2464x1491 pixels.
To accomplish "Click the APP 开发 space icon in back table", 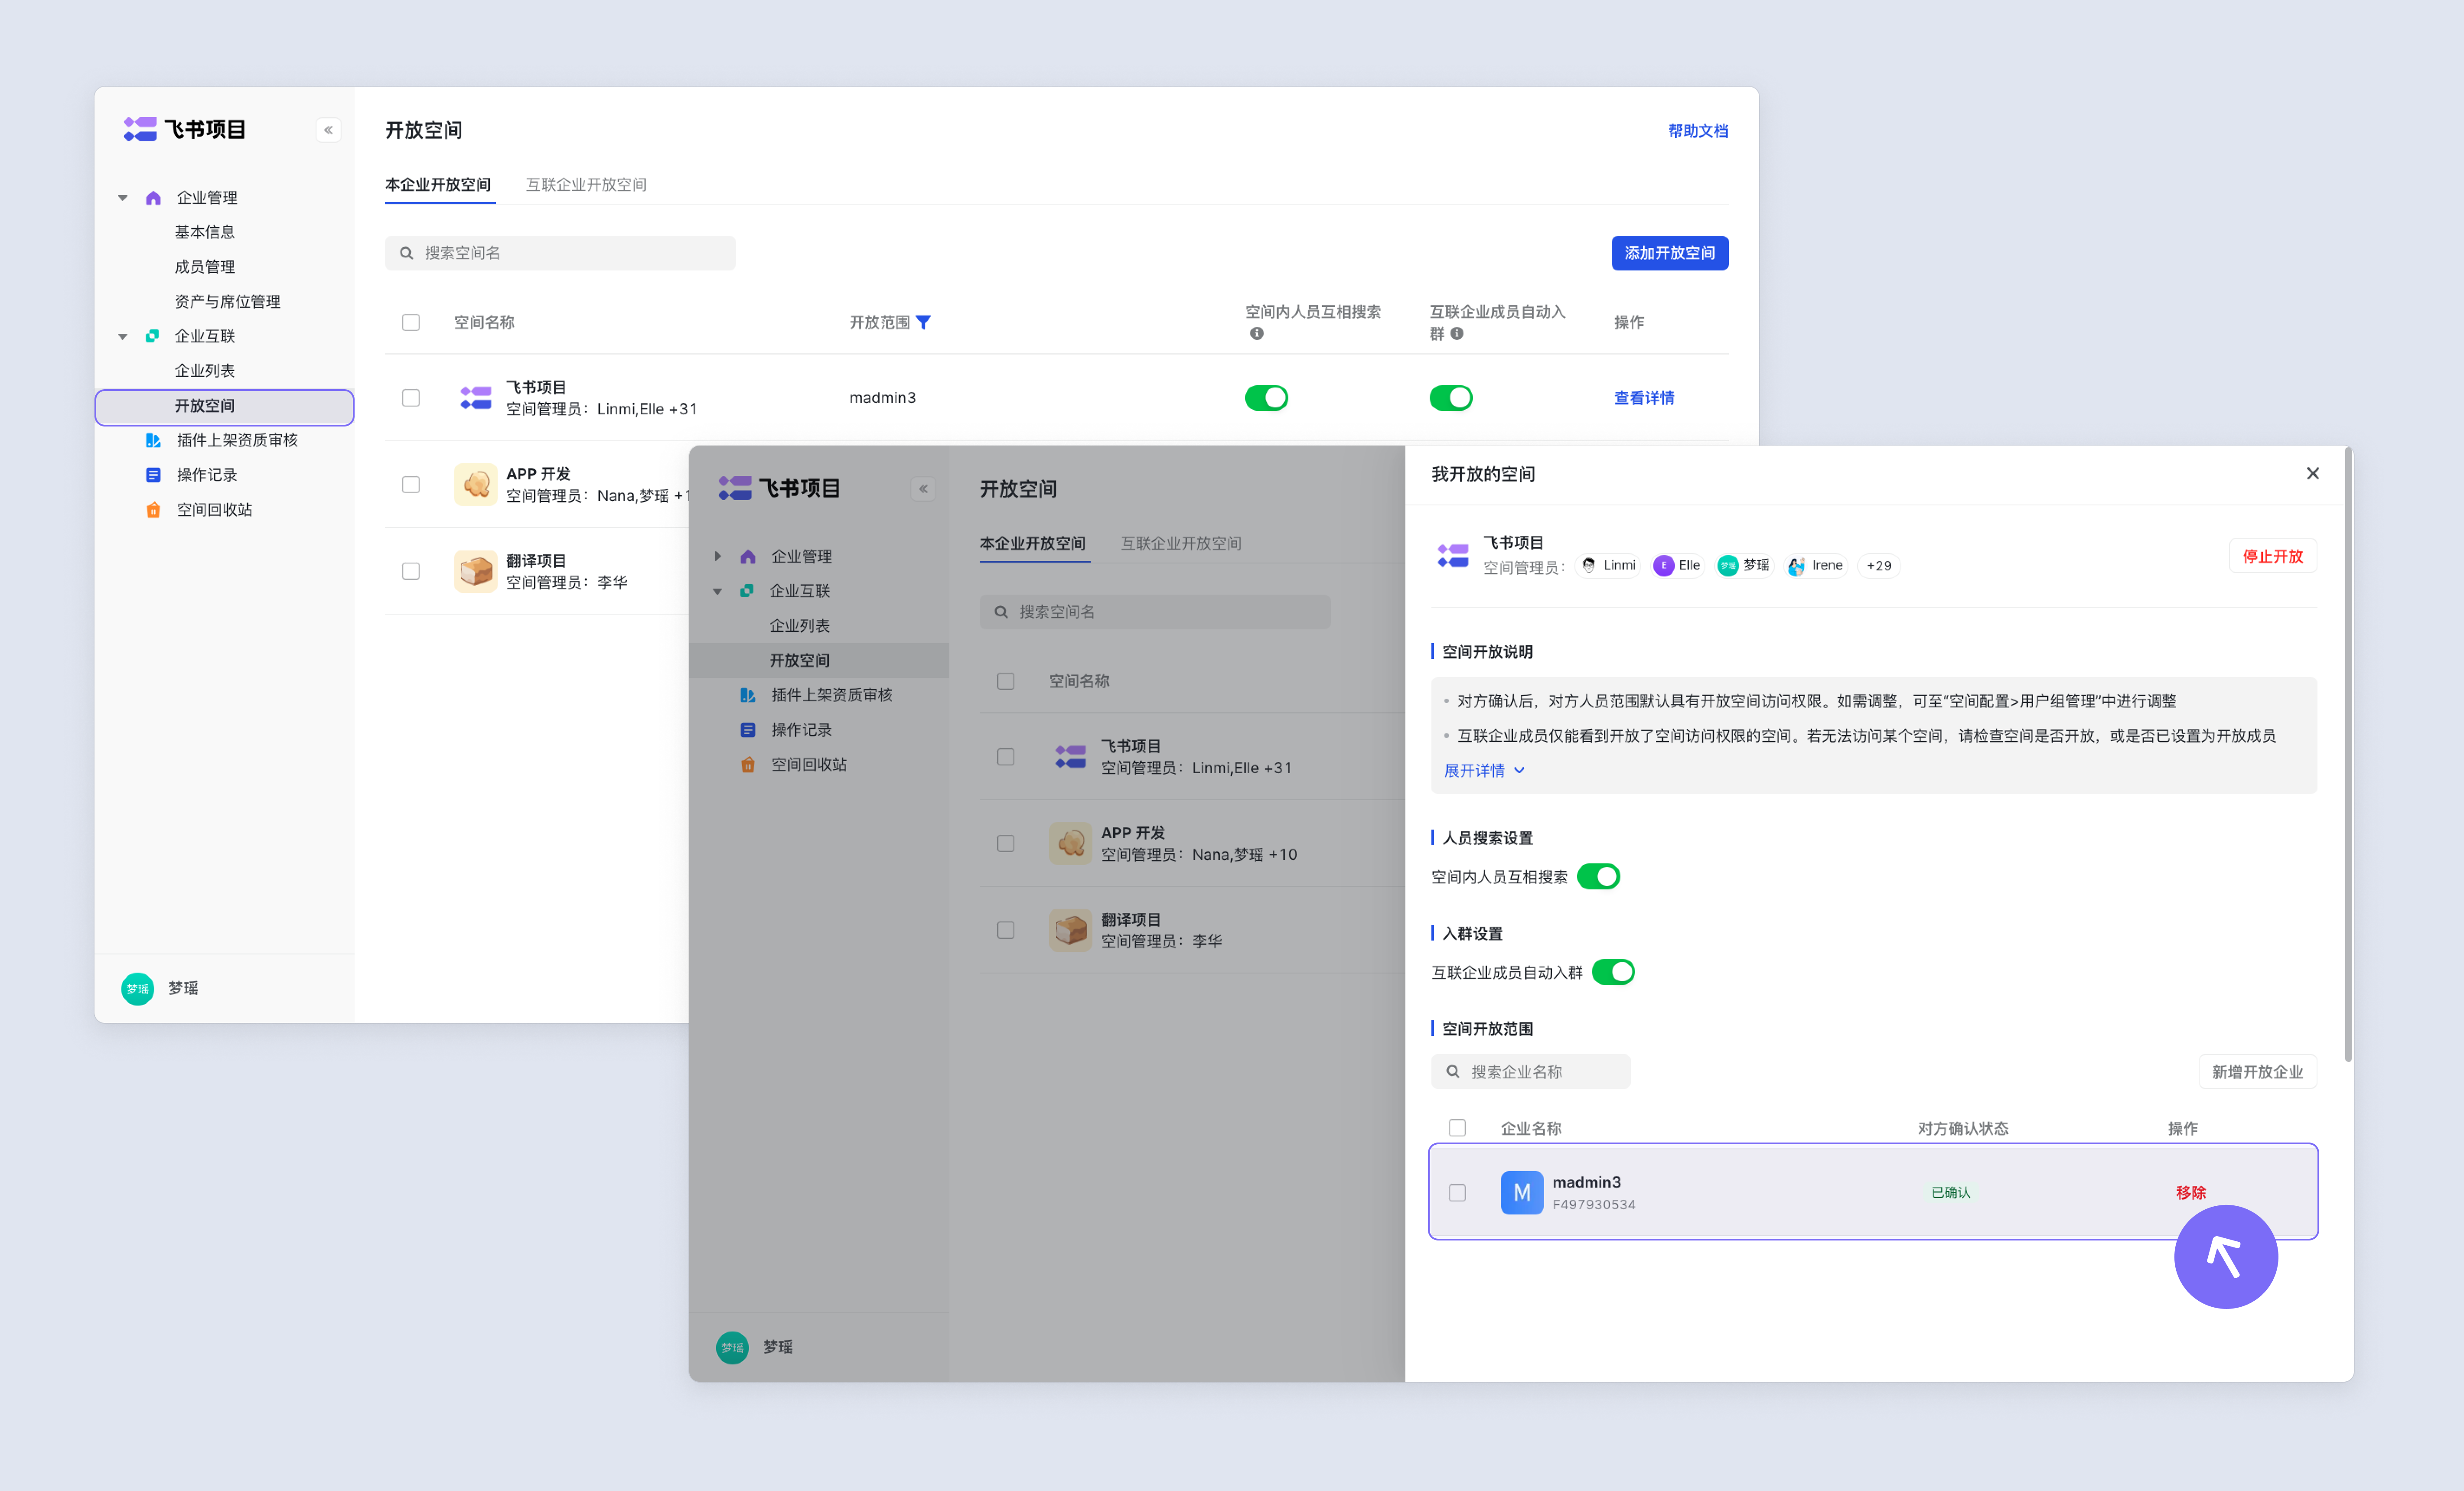I will pos(476,485).
